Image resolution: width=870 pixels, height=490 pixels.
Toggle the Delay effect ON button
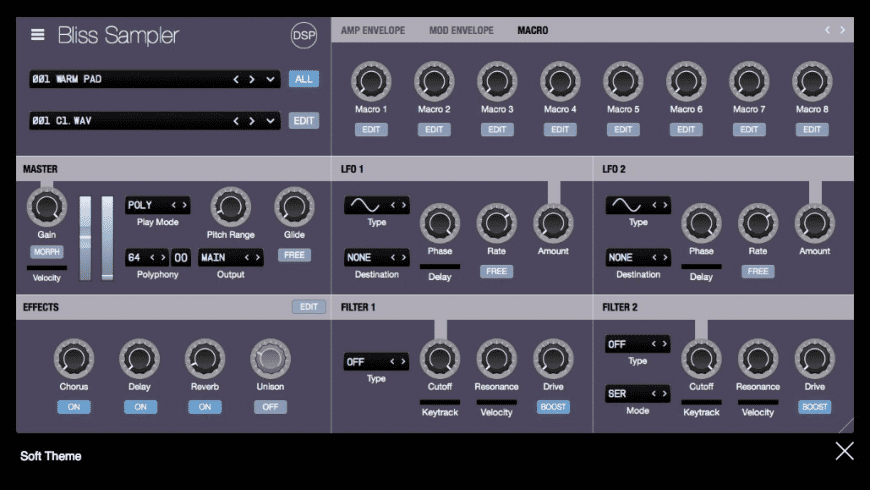[140, 407]
